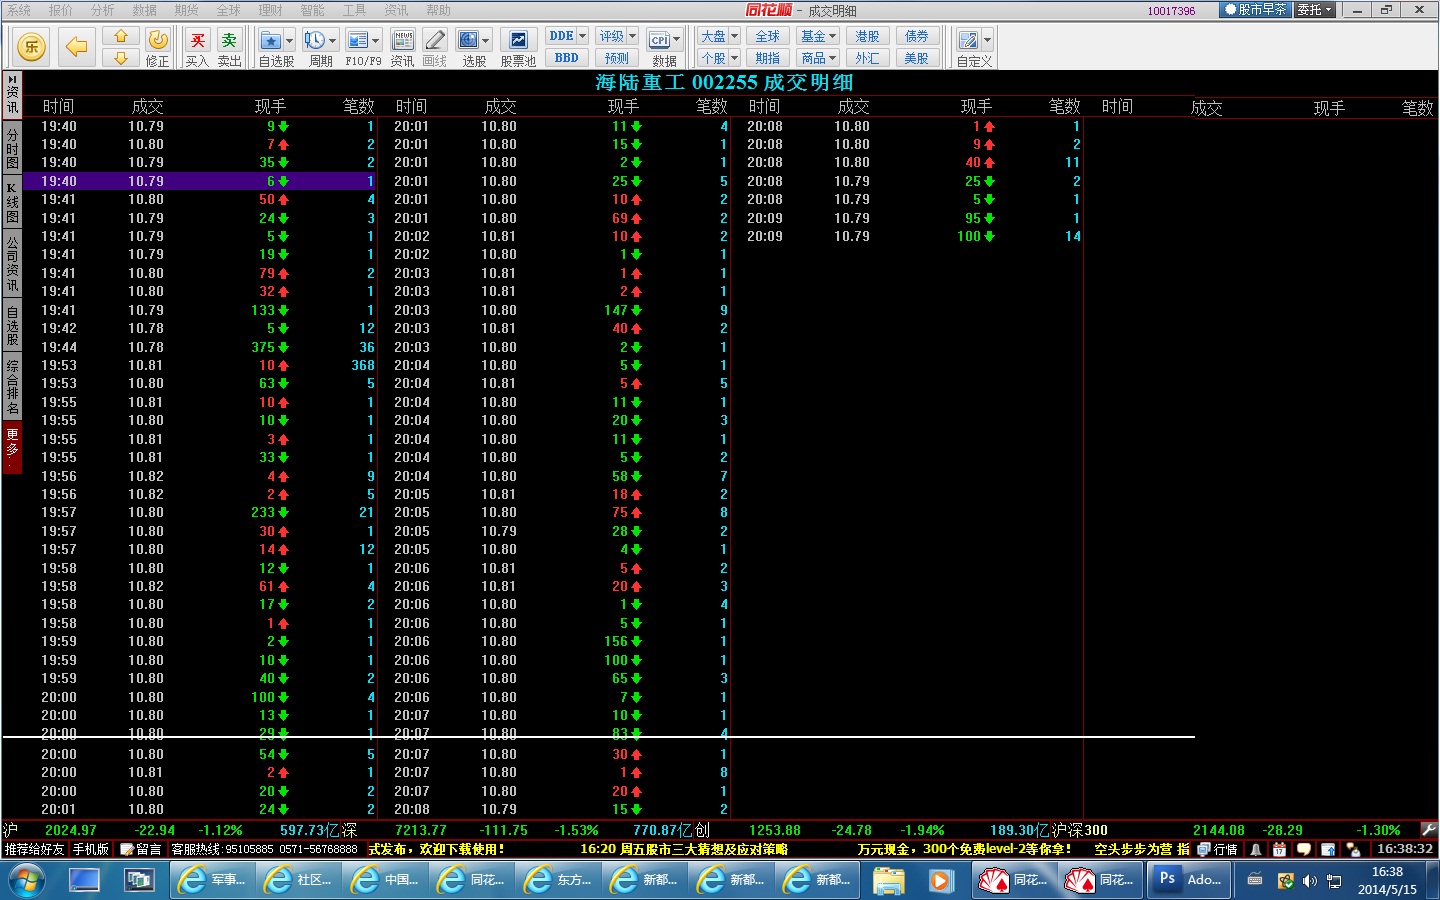Click the round gold 乐 icon

(x=32, y=46)
